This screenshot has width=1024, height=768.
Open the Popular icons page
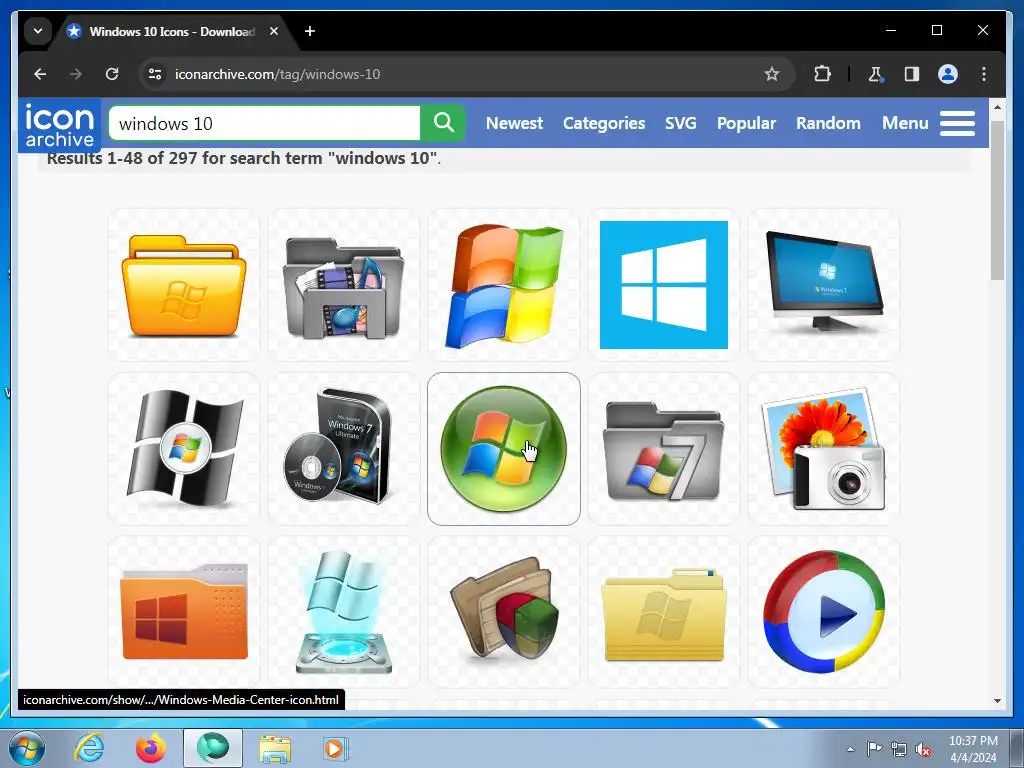(746, 123)
